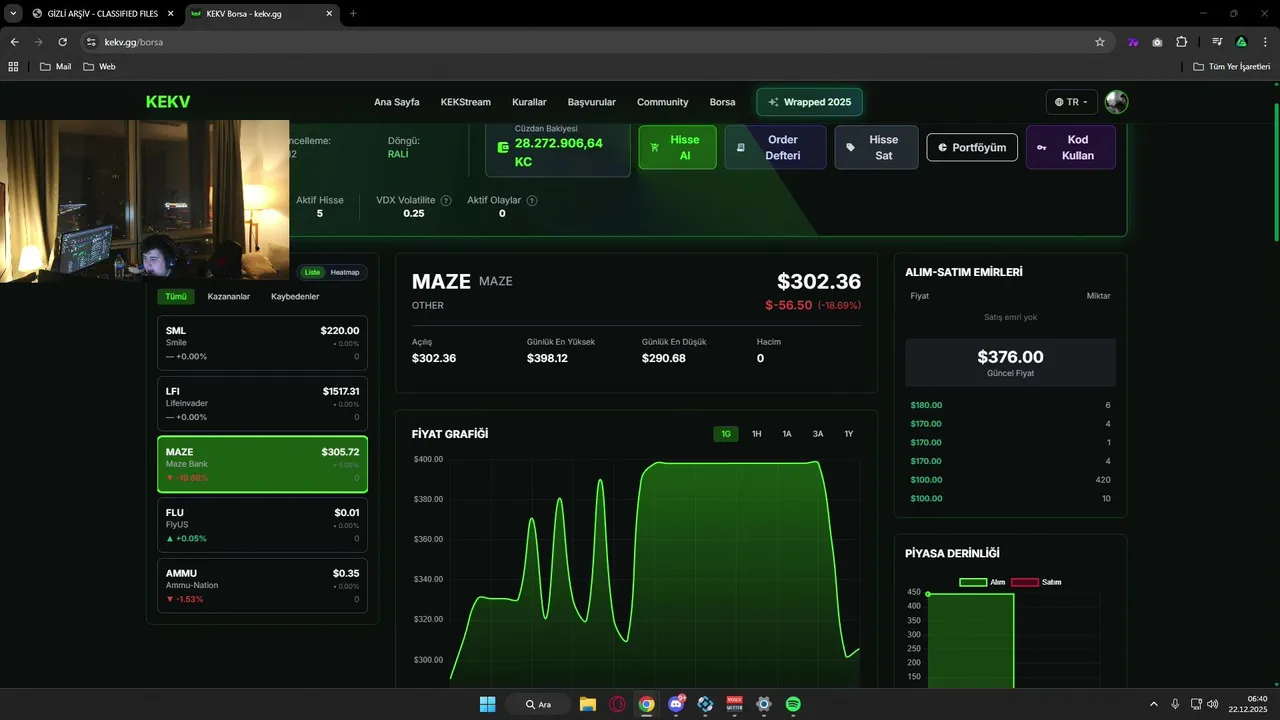1280x720 pixels.
Task: Open the Extensions puzzle icon
Action: click(x=1182, y=42)
